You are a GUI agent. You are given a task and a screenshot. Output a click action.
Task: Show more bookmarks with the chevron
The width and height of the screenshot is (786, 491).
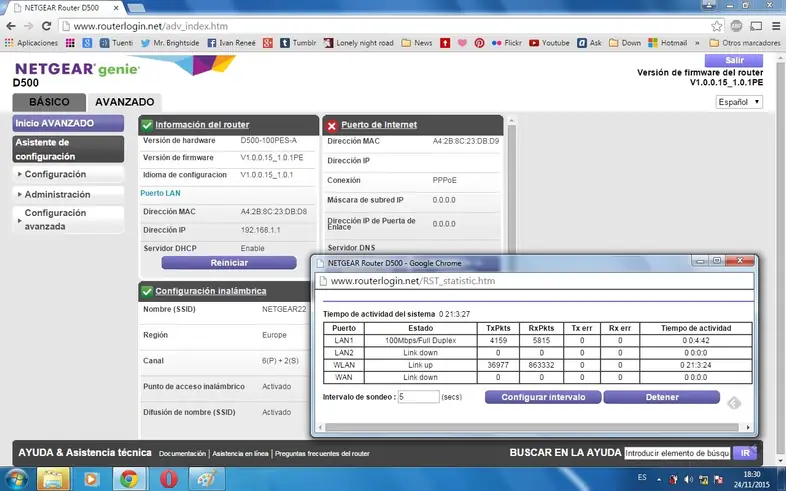pyautogui.click(x=697, y=43)
